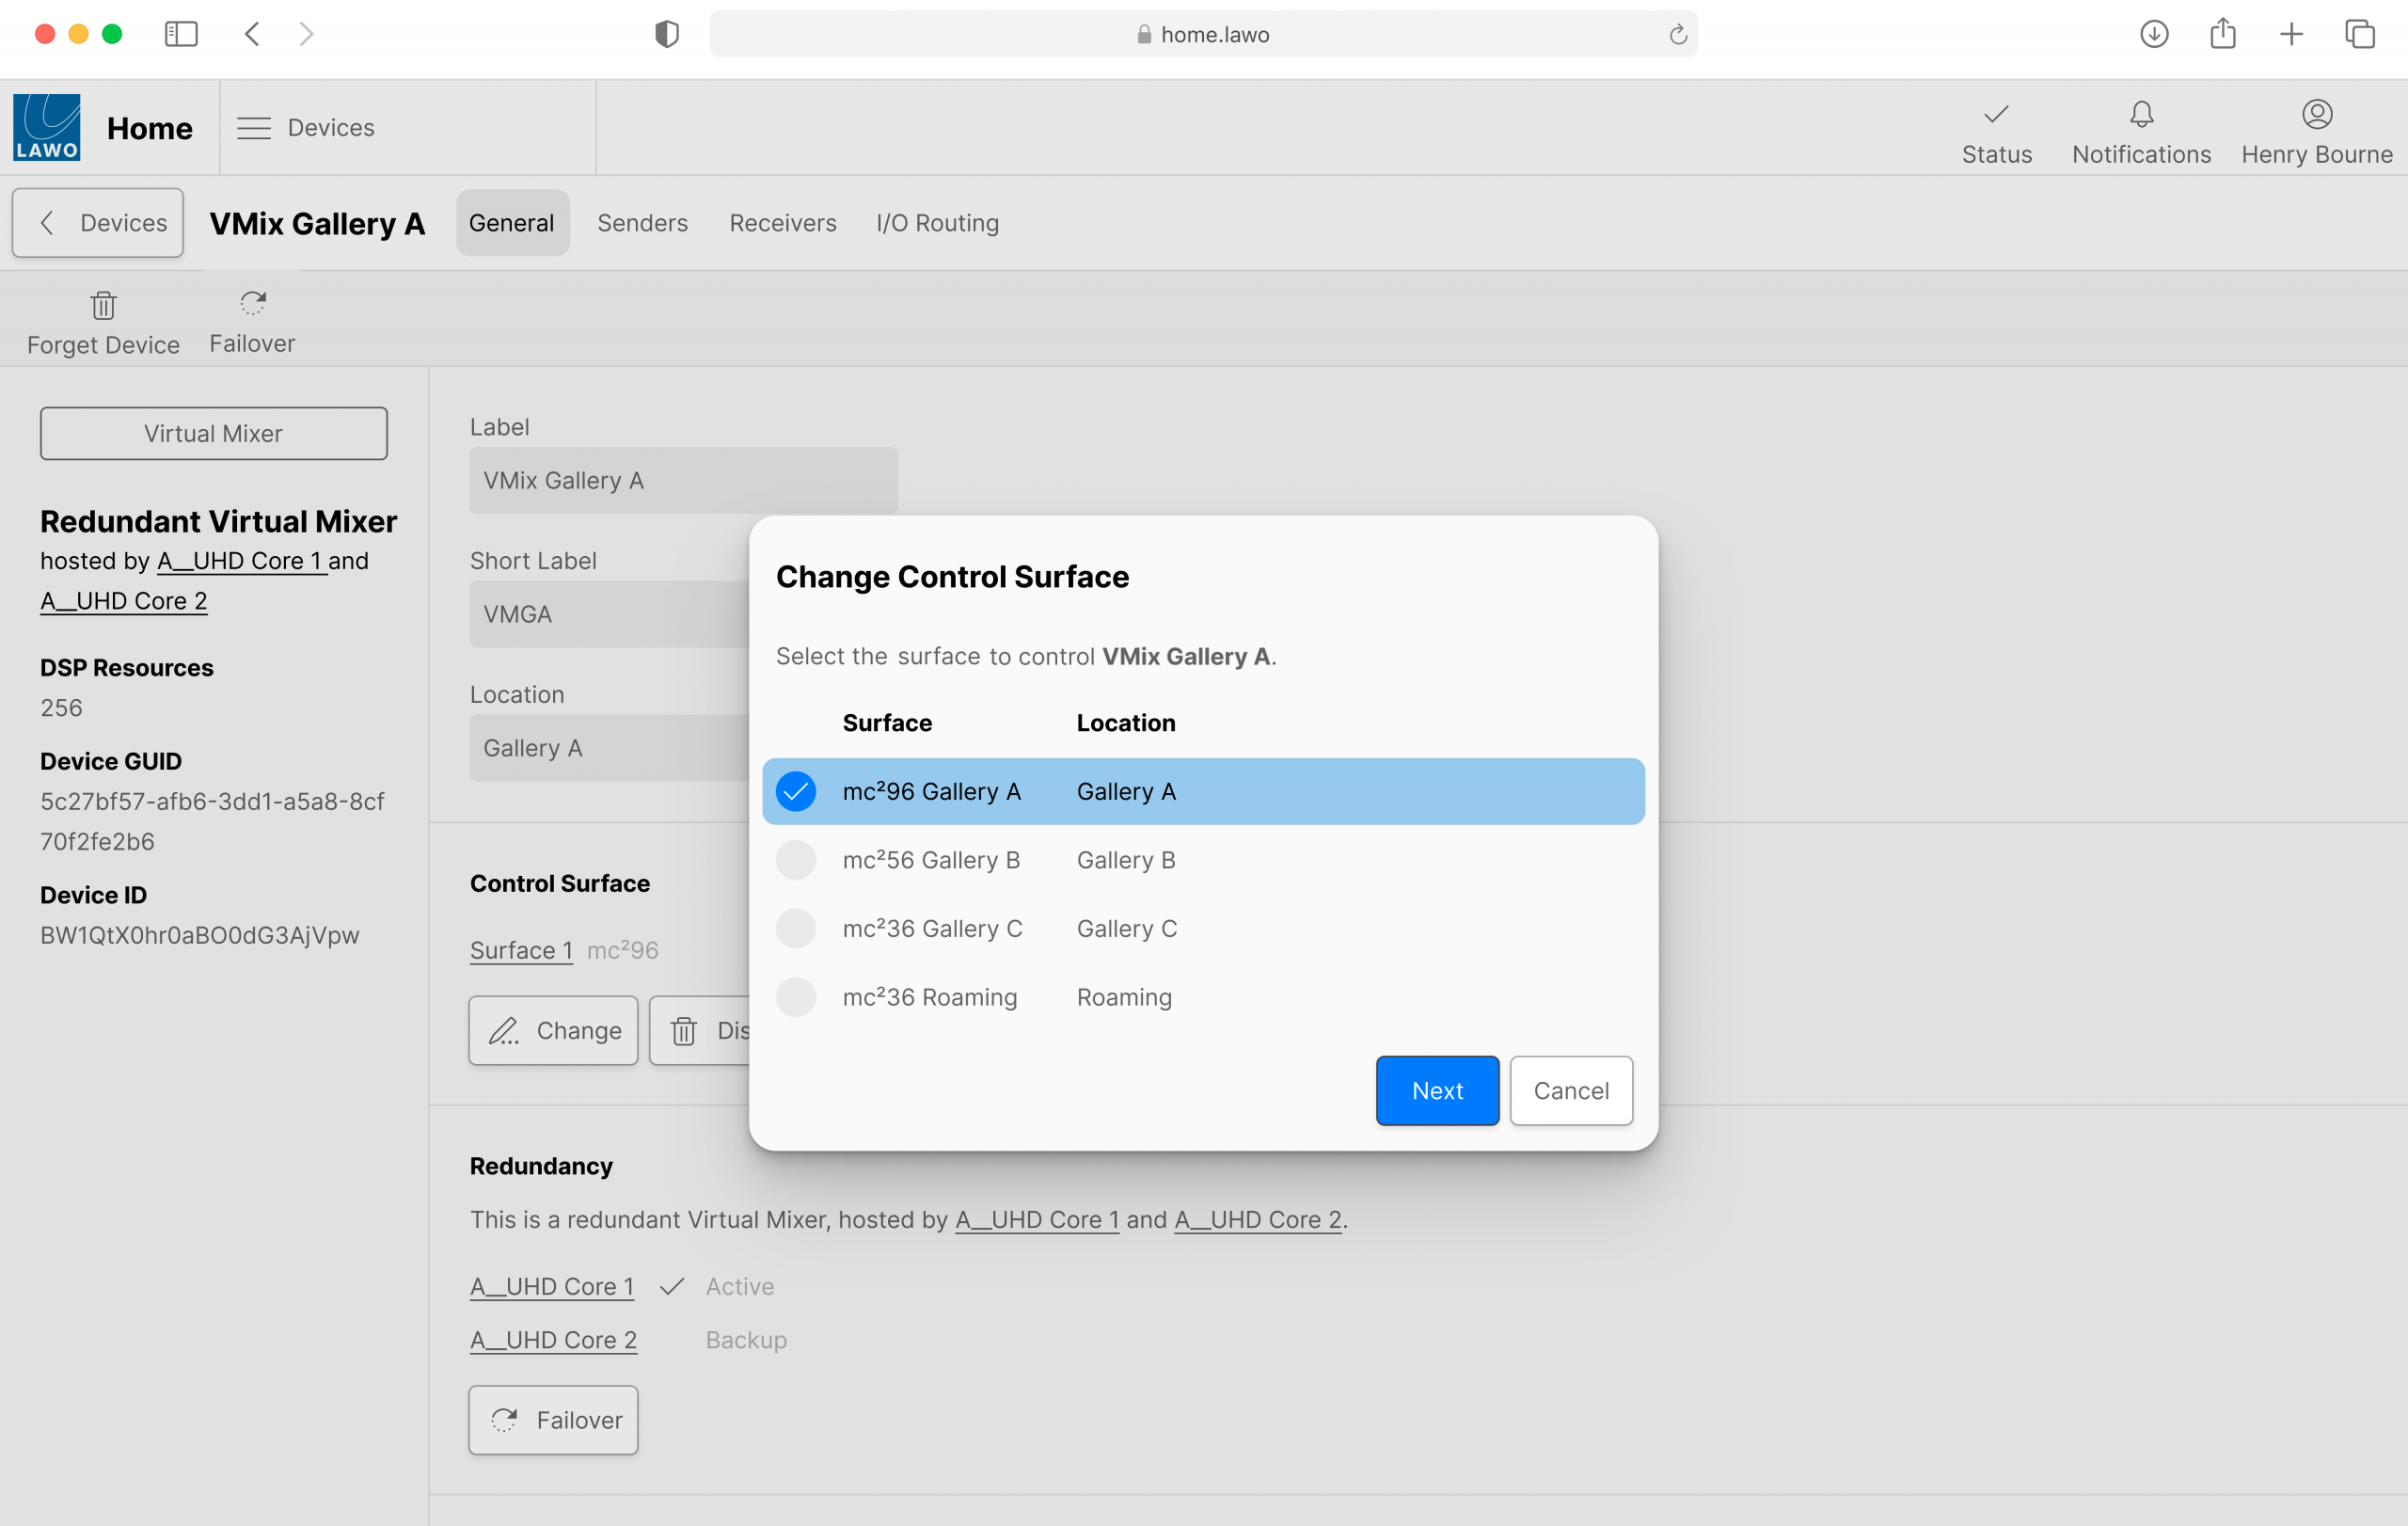Open A__UHD Core 2 link in Redundancy list
Viewport: 2408px width, 1526px height.
tap(553, 1340)
